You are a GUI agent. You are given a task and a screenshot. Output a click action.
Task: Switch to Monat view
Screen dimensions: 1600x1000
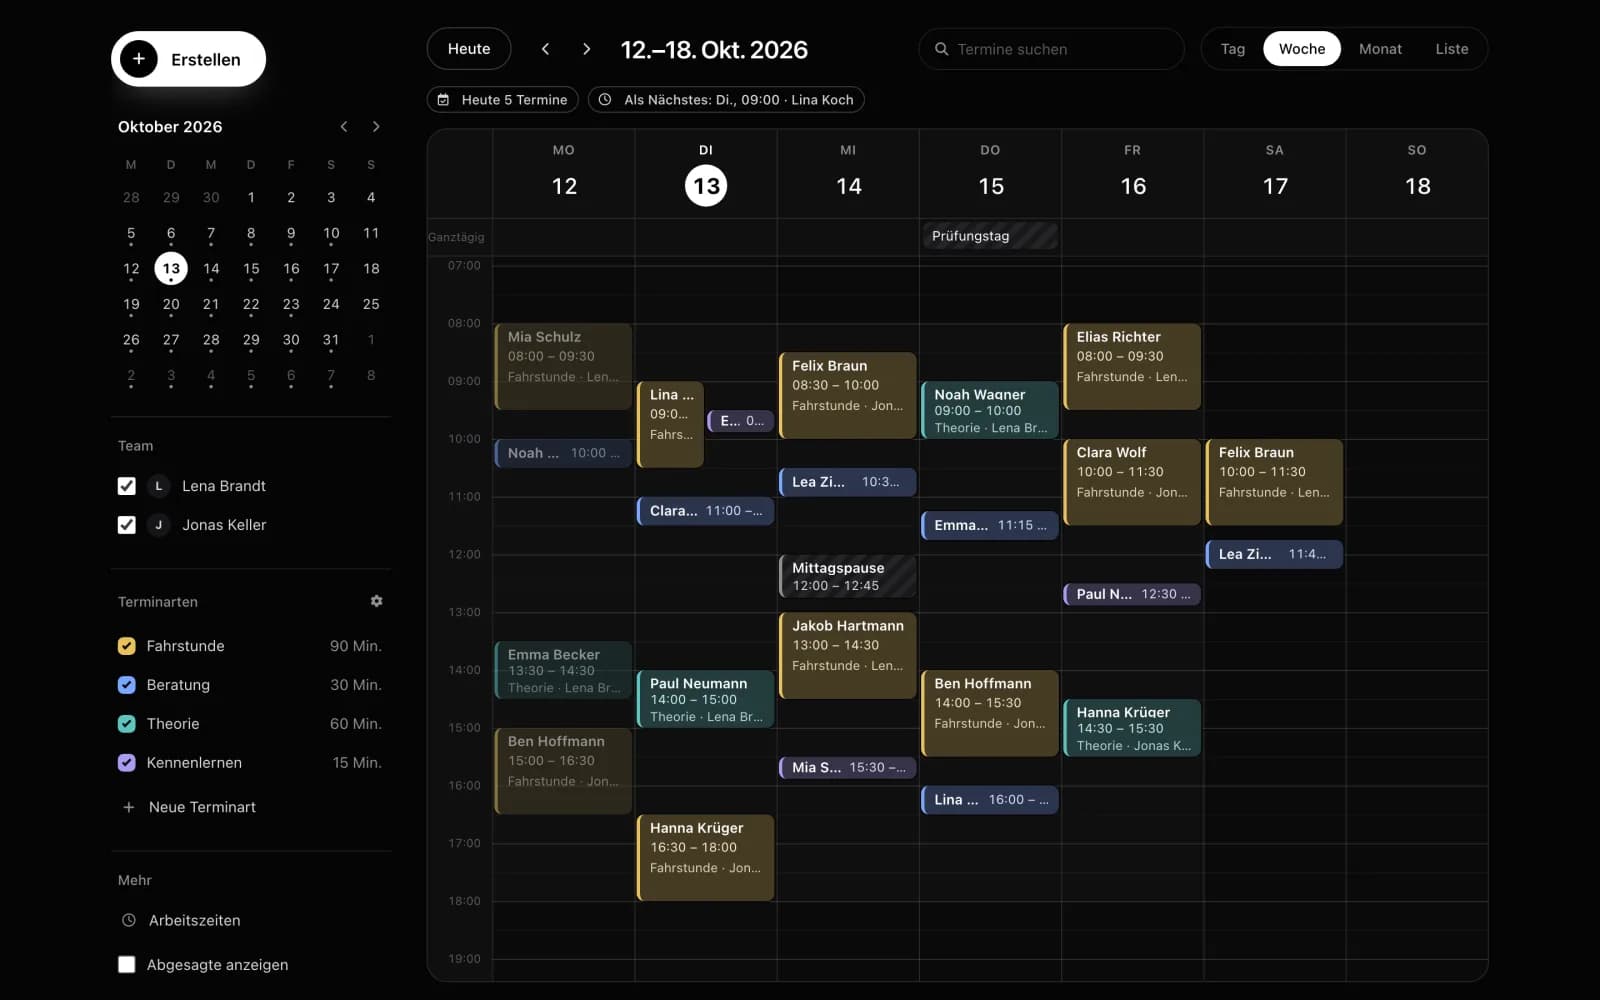click(1380, 49)
